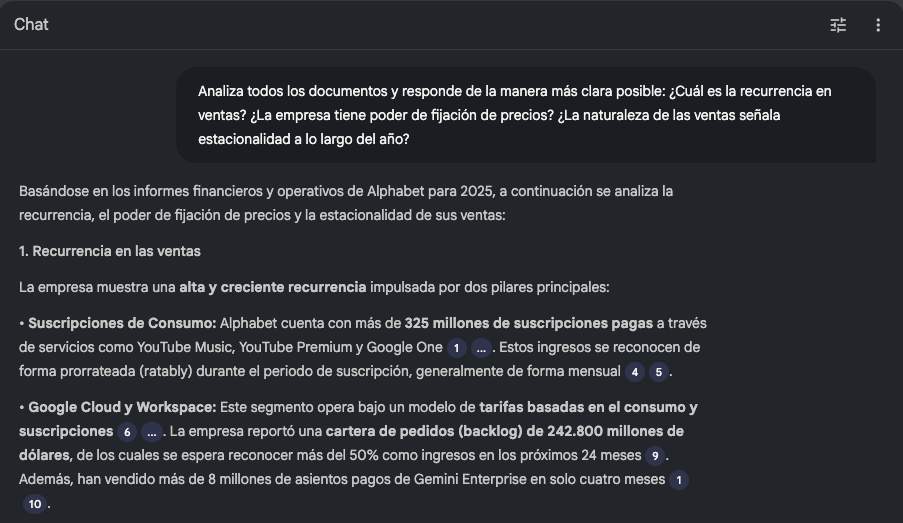Screen dimensions: 903x523
Task: Click the bold "Suscripciones de Consumo:" label
Action: pyautogui.click(x=122, y=323)
